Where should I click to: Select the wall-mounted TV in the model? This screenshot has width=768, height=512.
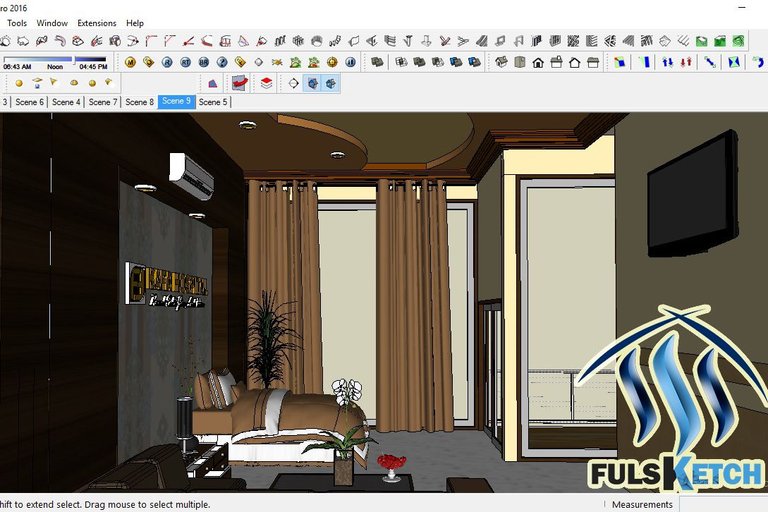pos(693,194)
